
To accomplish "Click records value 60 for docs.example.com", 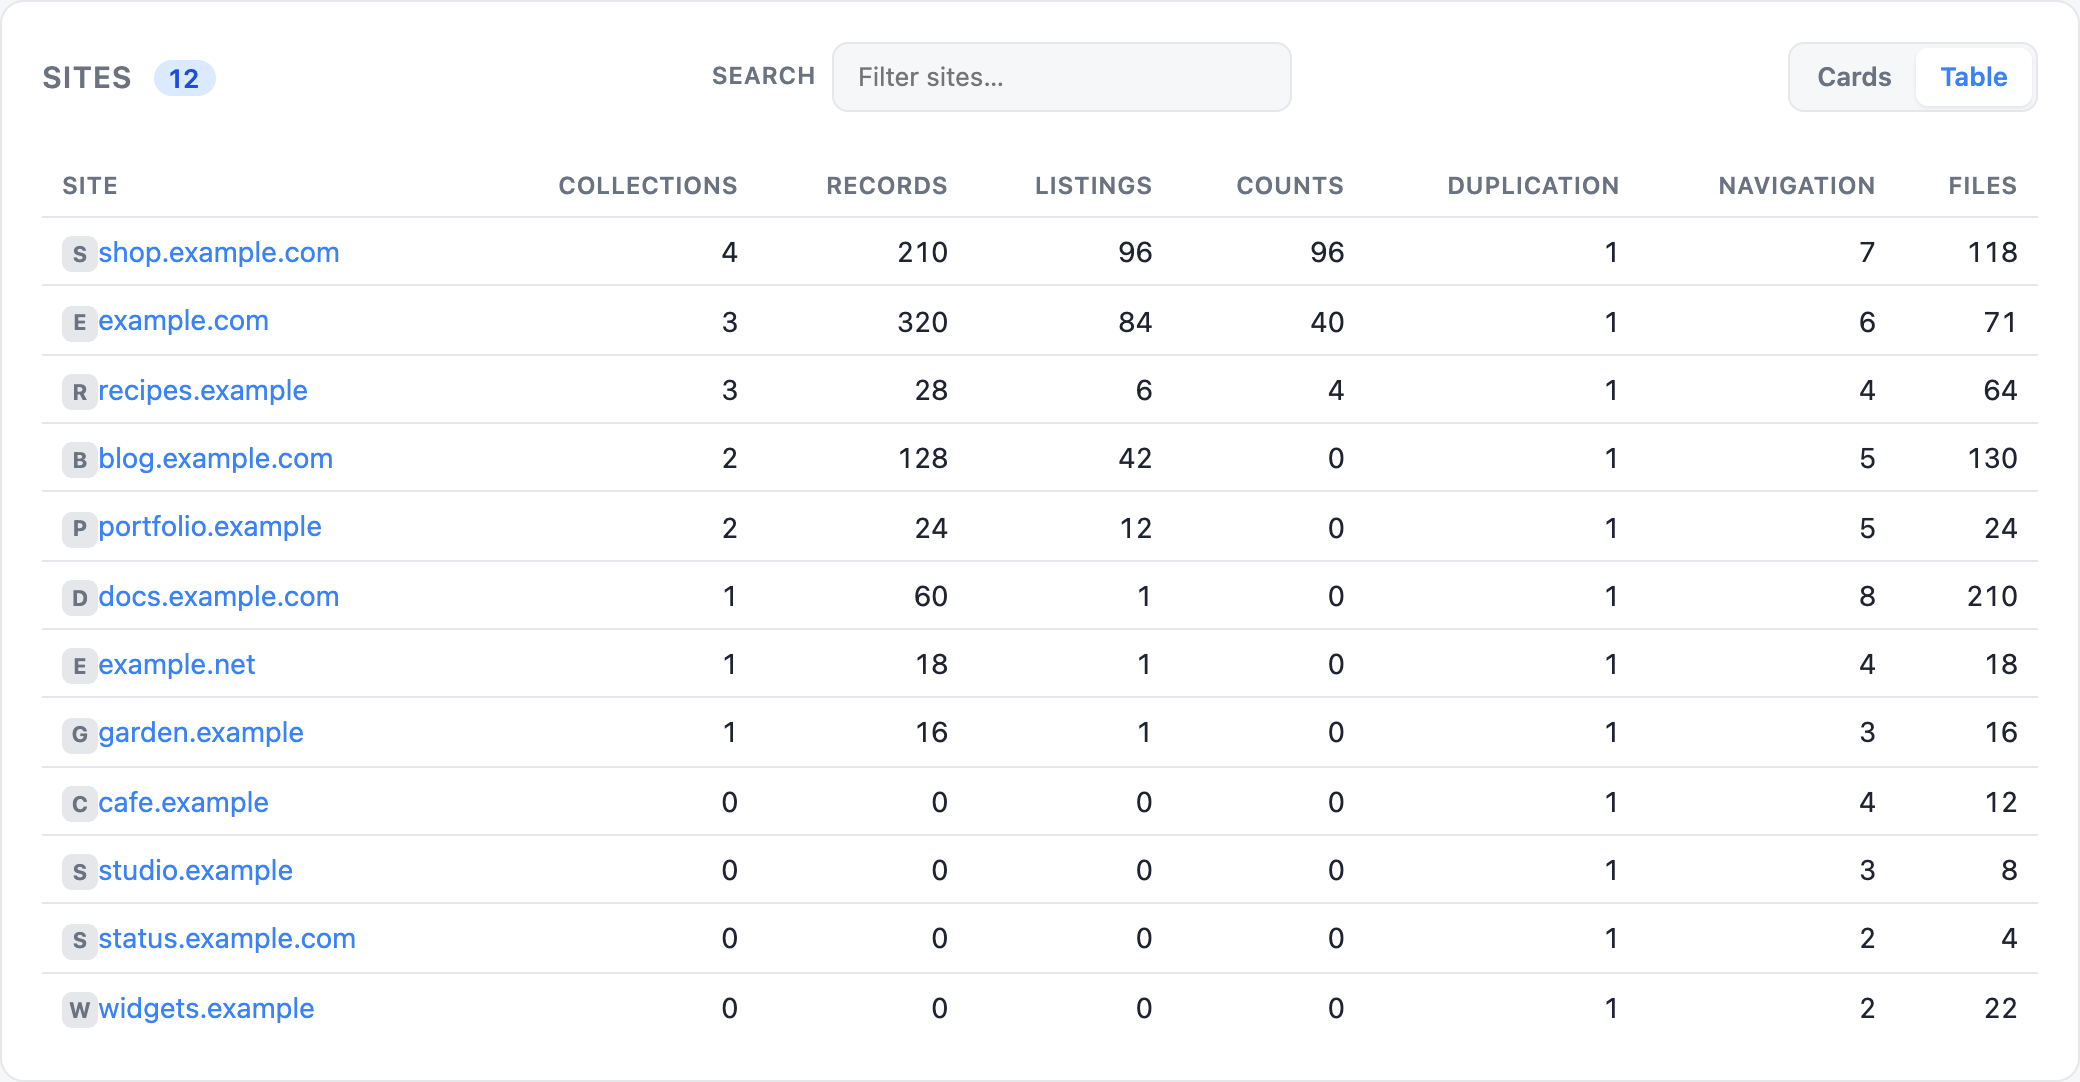I will coord(930,597).
